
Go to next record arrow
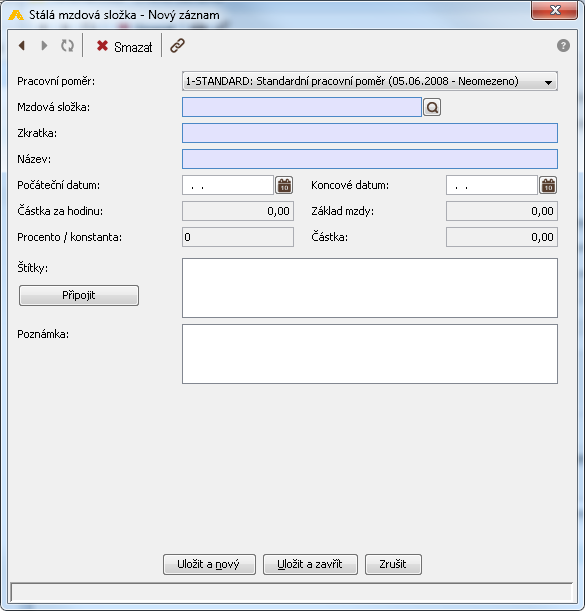coord(44,46)
